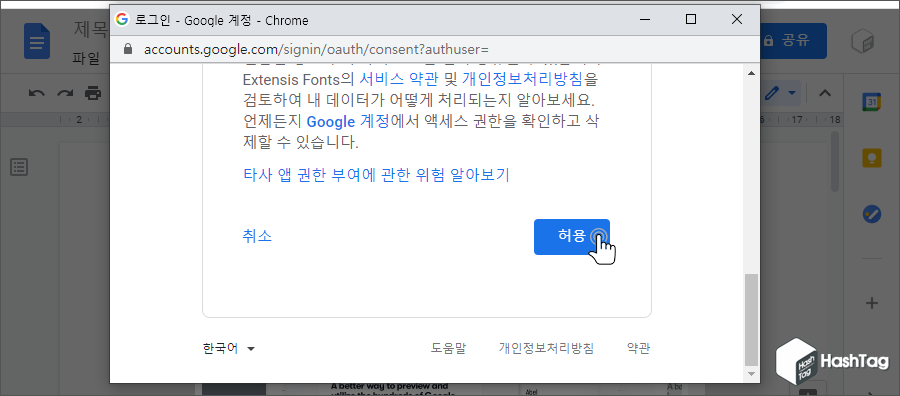Open 타사 앱 권한 부여에 관한 위험 알아보기 link
The width and height of the screenshot is (900, 396).
pyautogui.click(x=376, y=174)
